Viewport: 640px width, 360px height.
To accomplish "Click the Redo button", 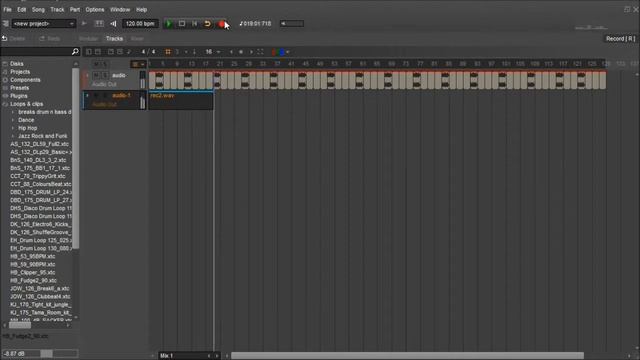I will [50, 38].
